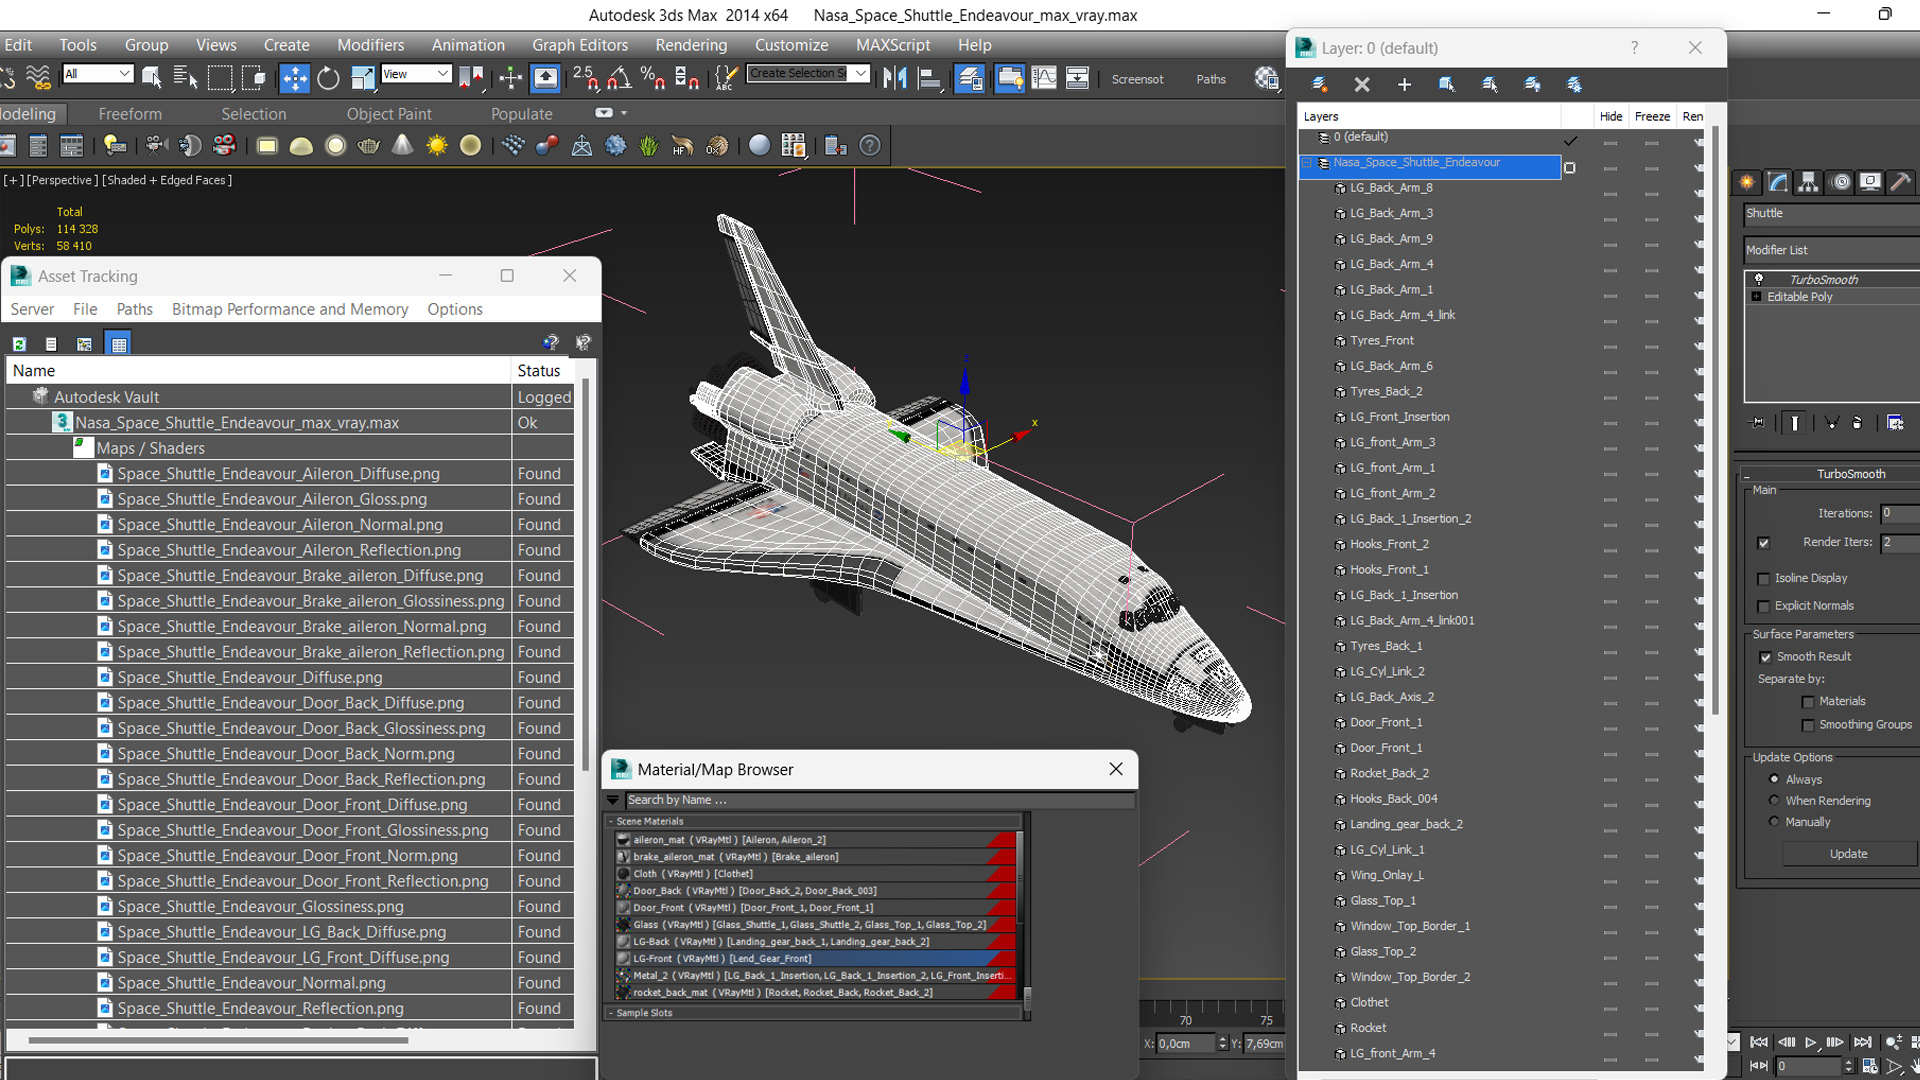This screenshot has width=1920, height=1080.
Task: Enable Explicit Normals checkbox
Action: click(1764, 606)
